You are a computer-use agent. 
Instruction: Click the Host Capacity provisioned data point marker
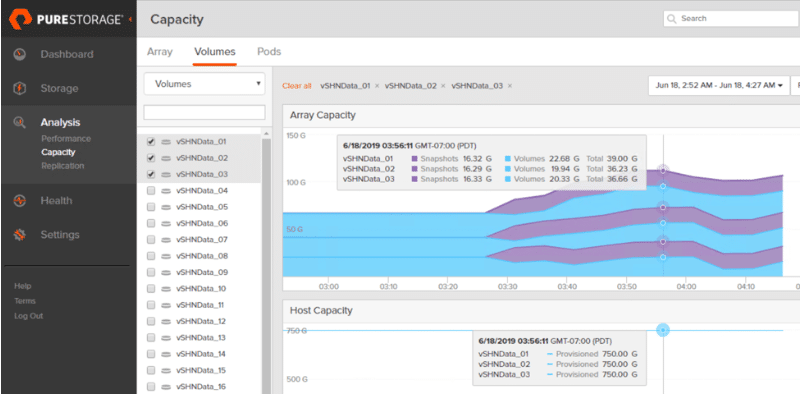(663, 330)
